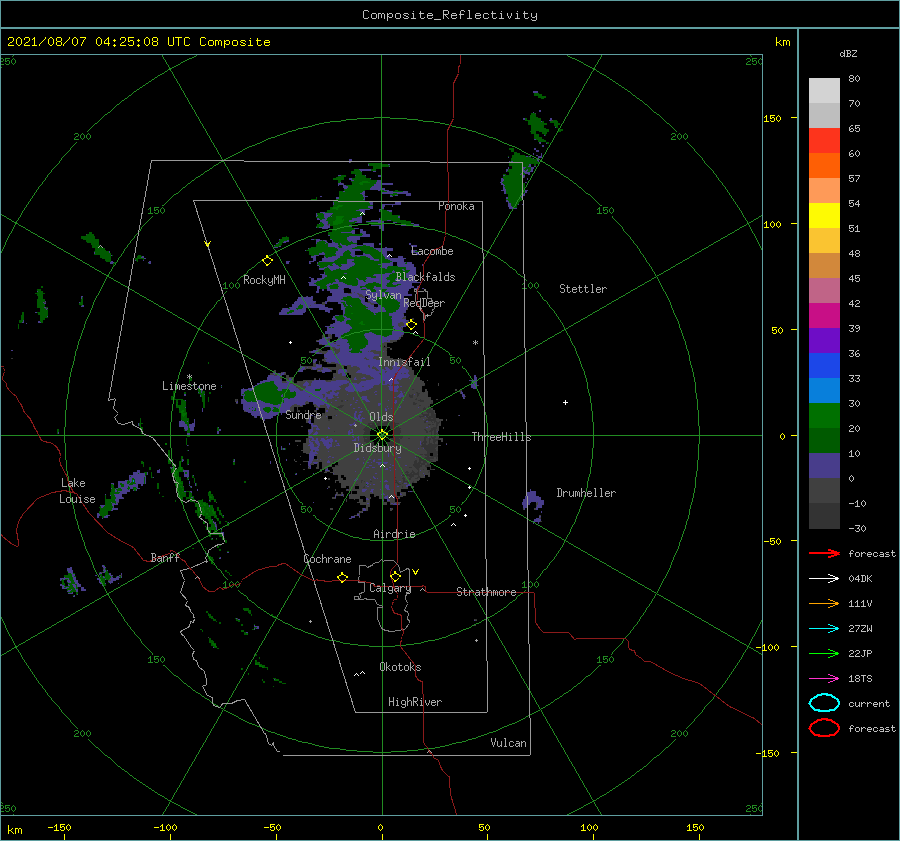Click the cyan 27ZW arrow icon

[824, 629]
